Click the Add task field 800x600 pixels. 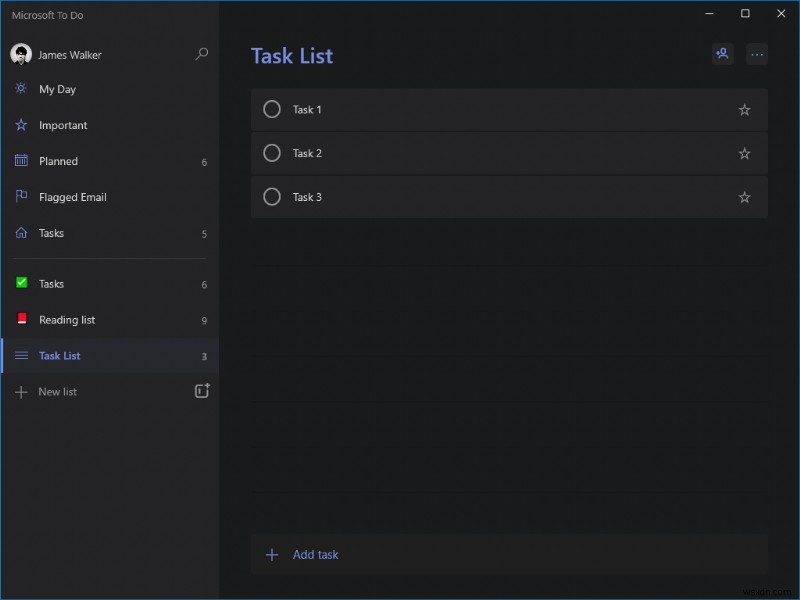pos(316,555)
